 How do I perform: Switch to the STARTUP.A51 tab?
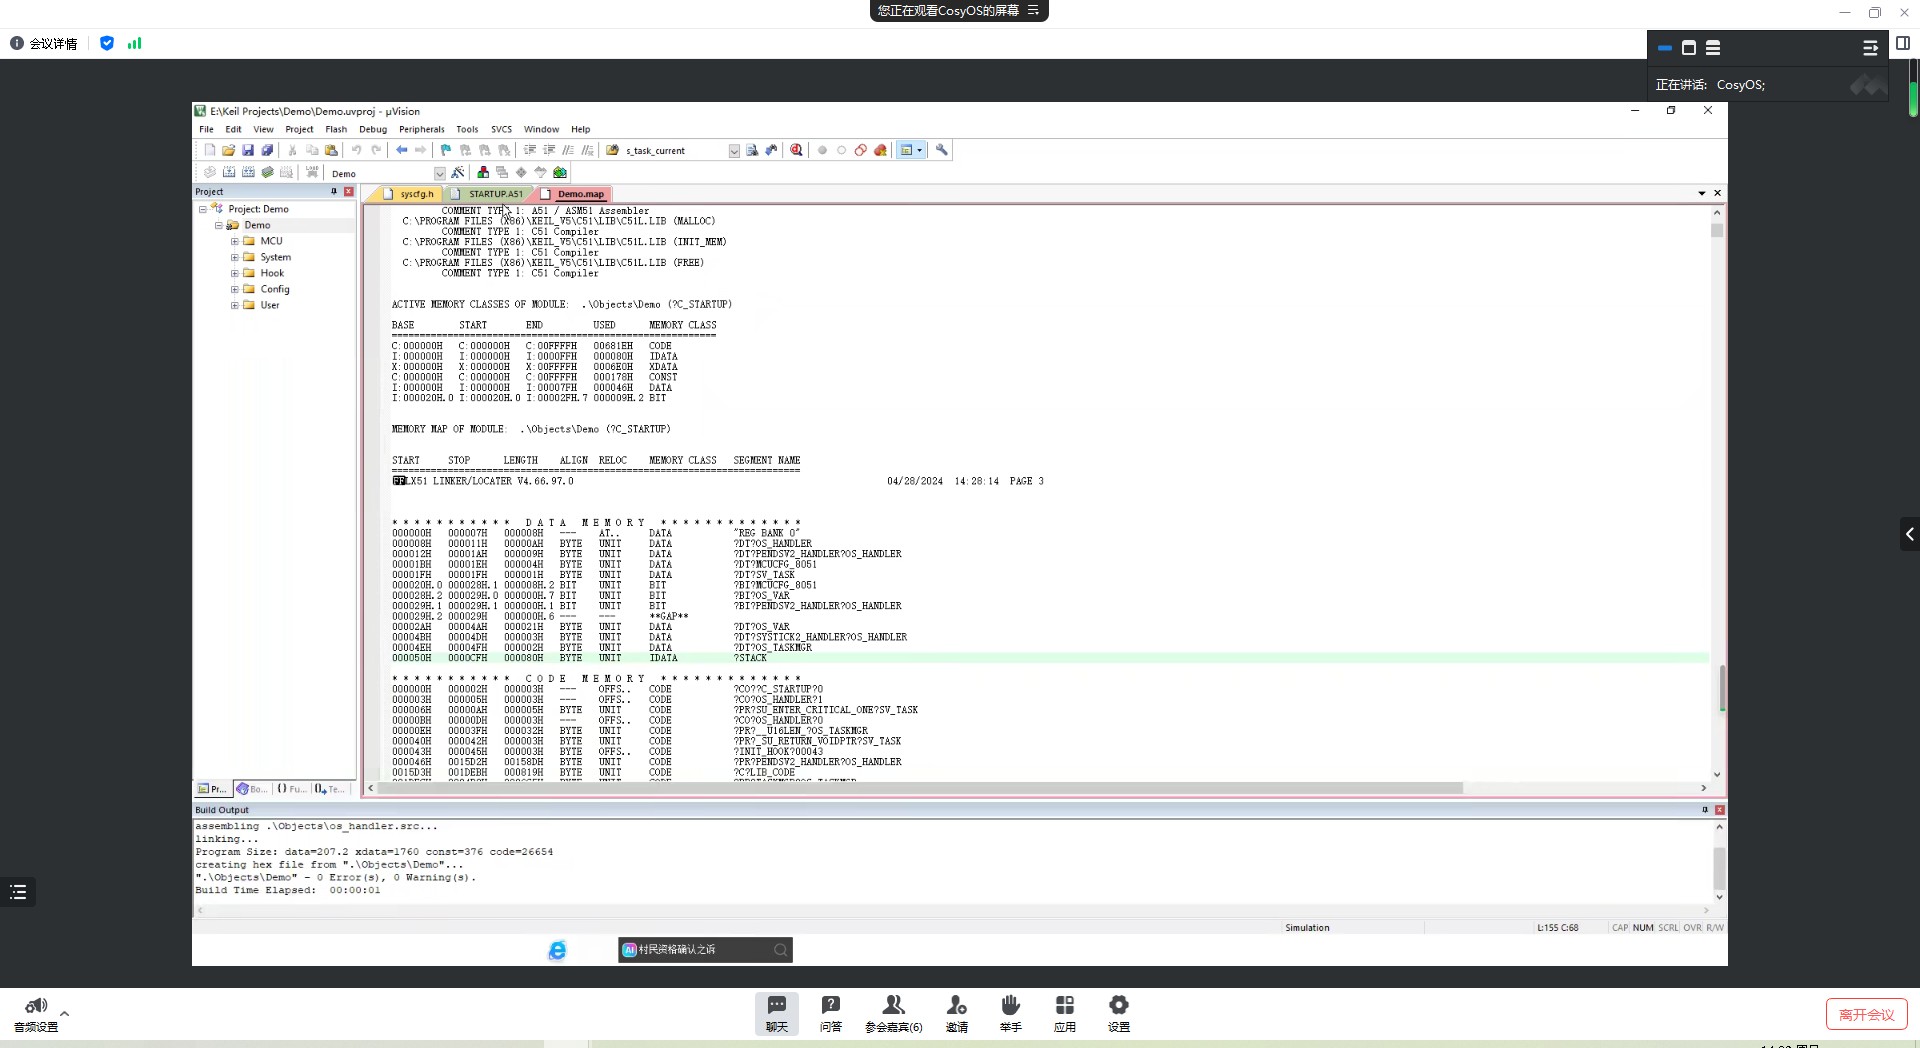tap(488, 194)
